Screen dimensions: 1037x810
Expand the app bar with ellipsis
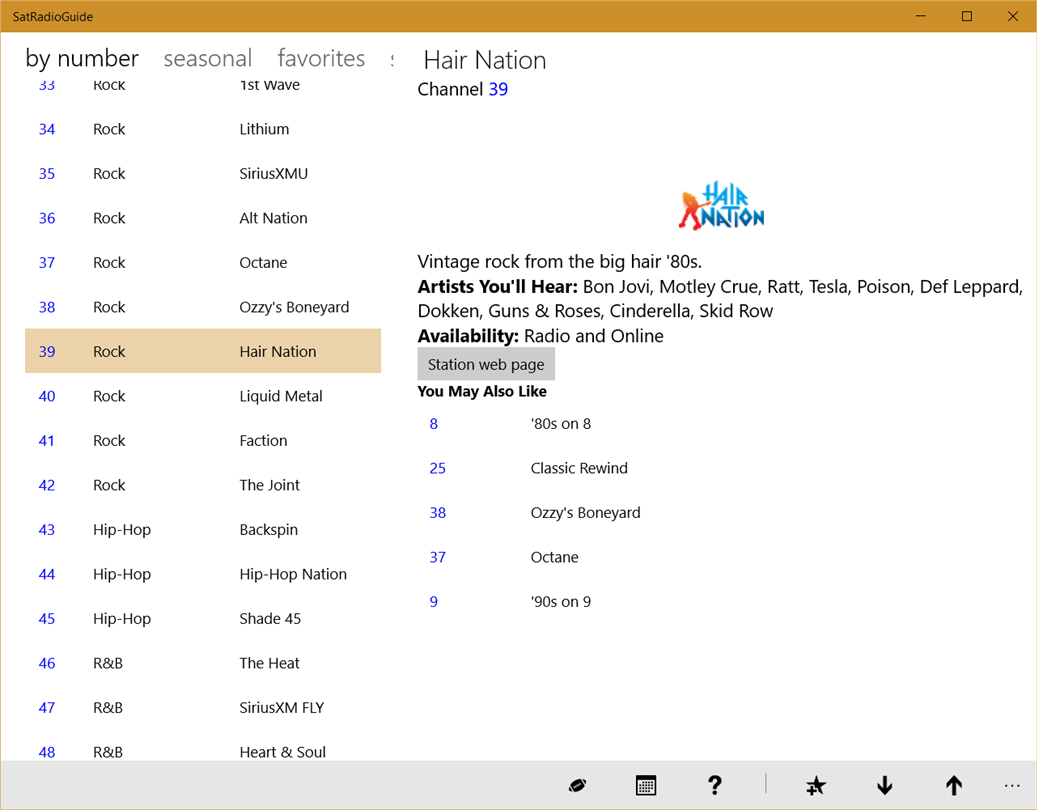pos(1012,786)
